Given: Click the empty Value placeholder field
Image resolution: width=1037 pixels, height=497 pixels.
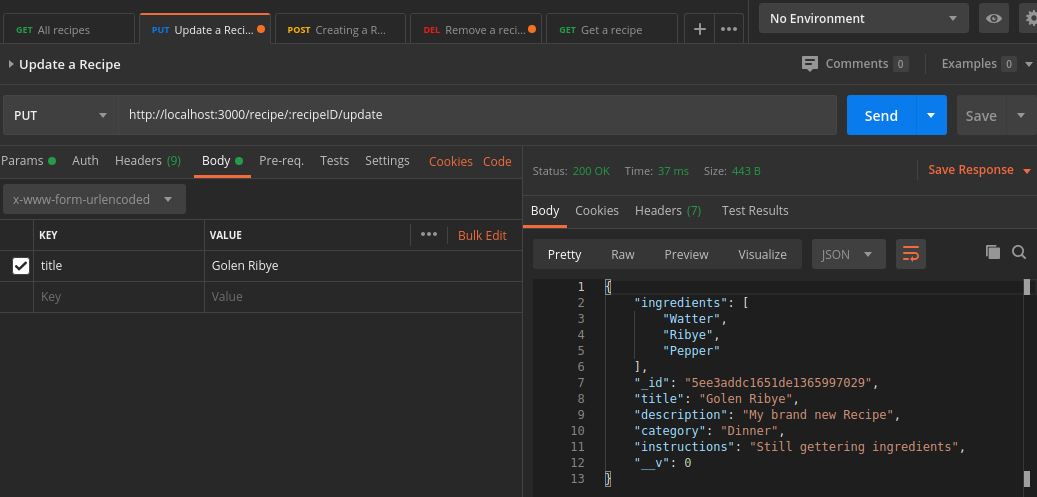Looking at the screenshot, I should point(362,296).
